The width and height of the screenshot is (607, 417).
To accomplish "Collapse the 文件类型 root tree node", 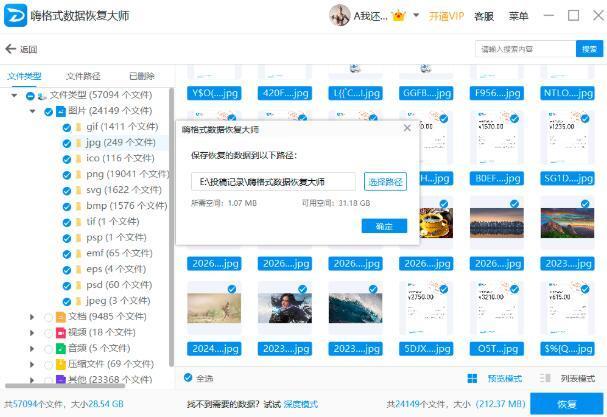I will click(14, 95).
